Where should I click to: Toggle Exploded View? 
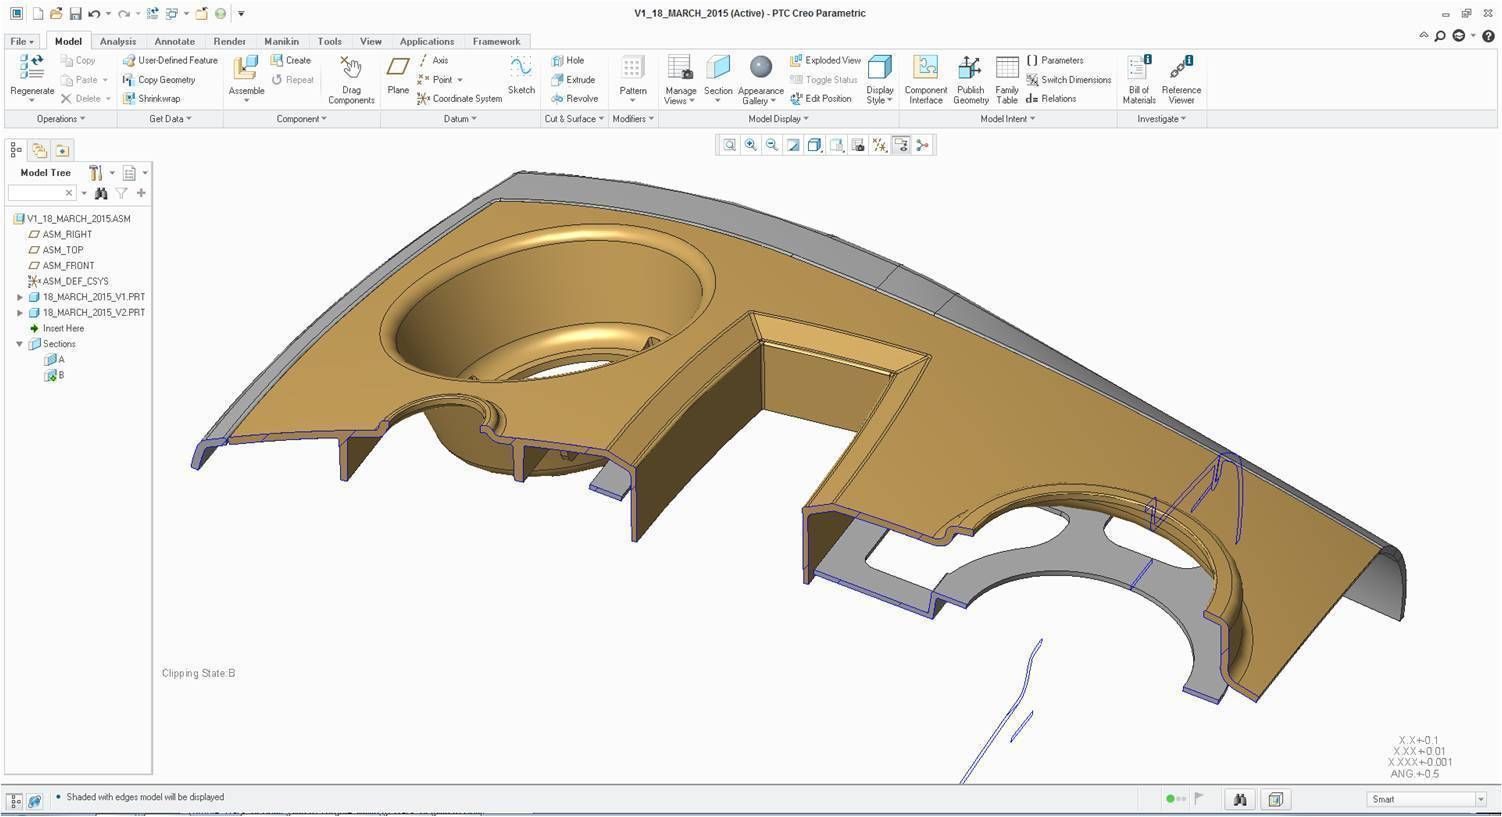tap(825, 60)
